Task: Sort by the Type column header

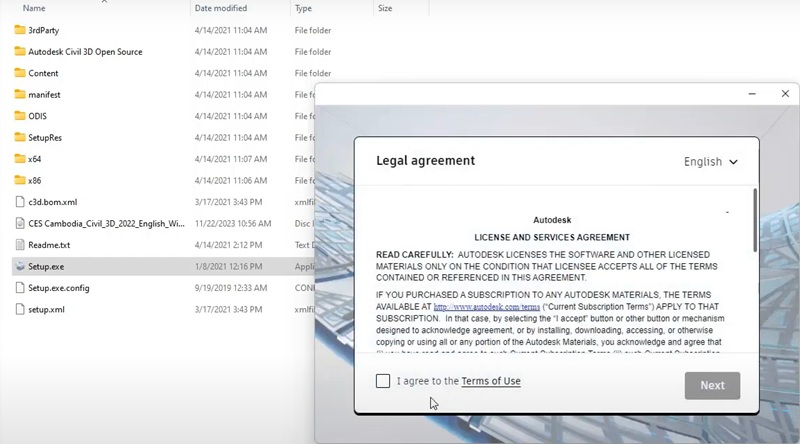Action: pyautogui.click(x=303, y=8)
